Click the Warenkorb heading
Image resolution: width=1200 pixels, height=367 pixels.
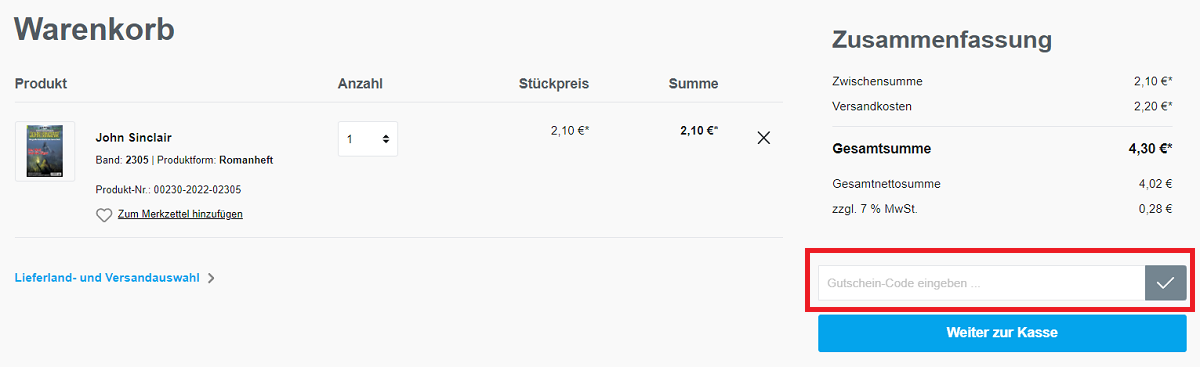[x=95, y=29]
